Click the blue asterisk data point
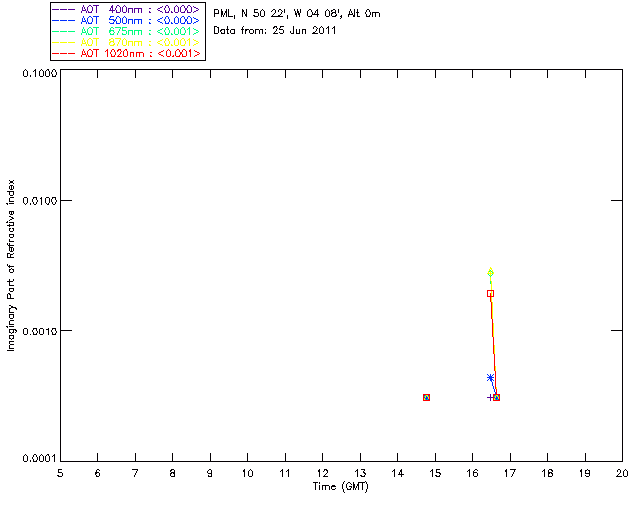Viewport: 640px width, 512px height. point(490,378)
